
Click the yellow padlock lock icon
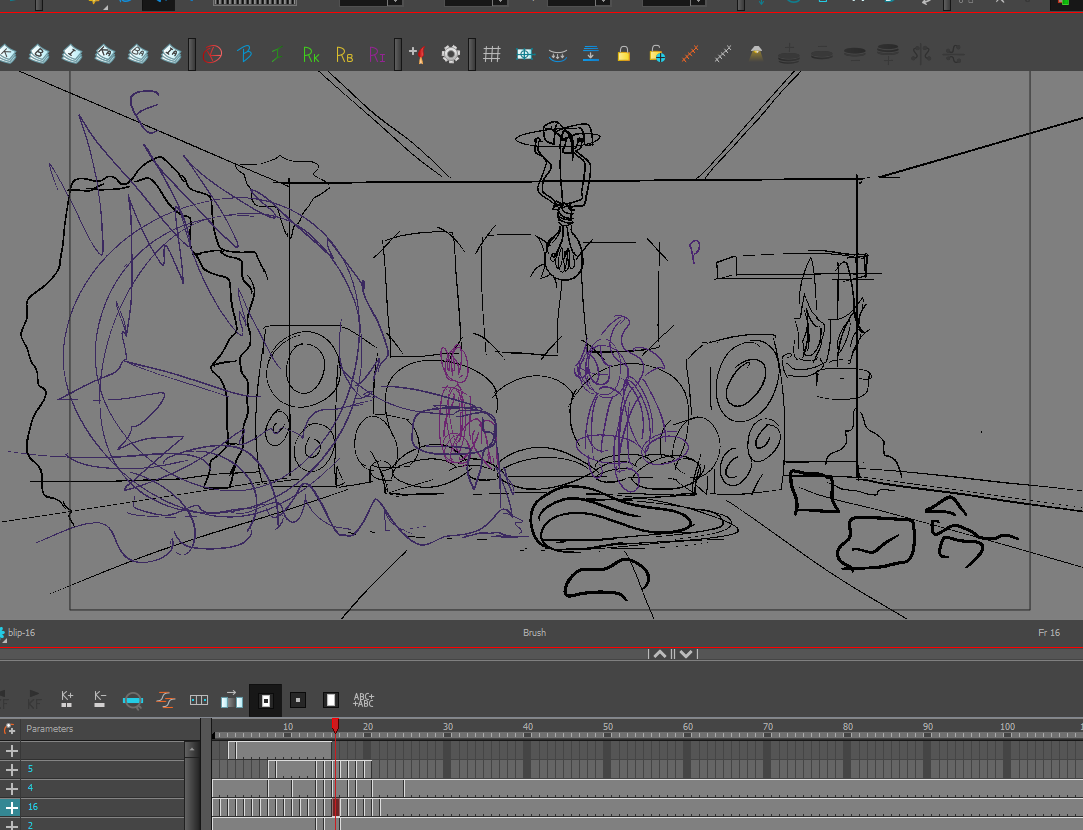624,54
